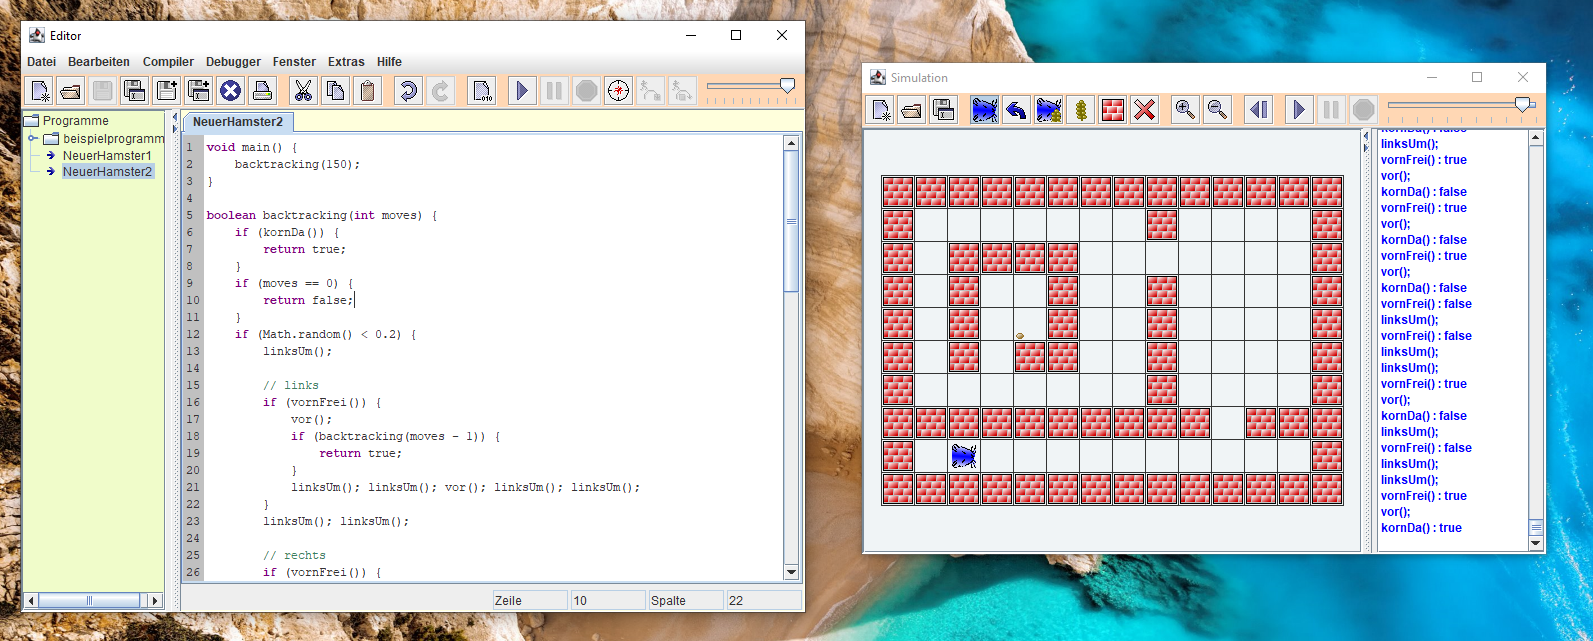Image resolution: width=1593 pixels, height=641 pixels.
Task: Toggle the place-grain tool
Action: pyautogui.click(x=1081, y=109)
